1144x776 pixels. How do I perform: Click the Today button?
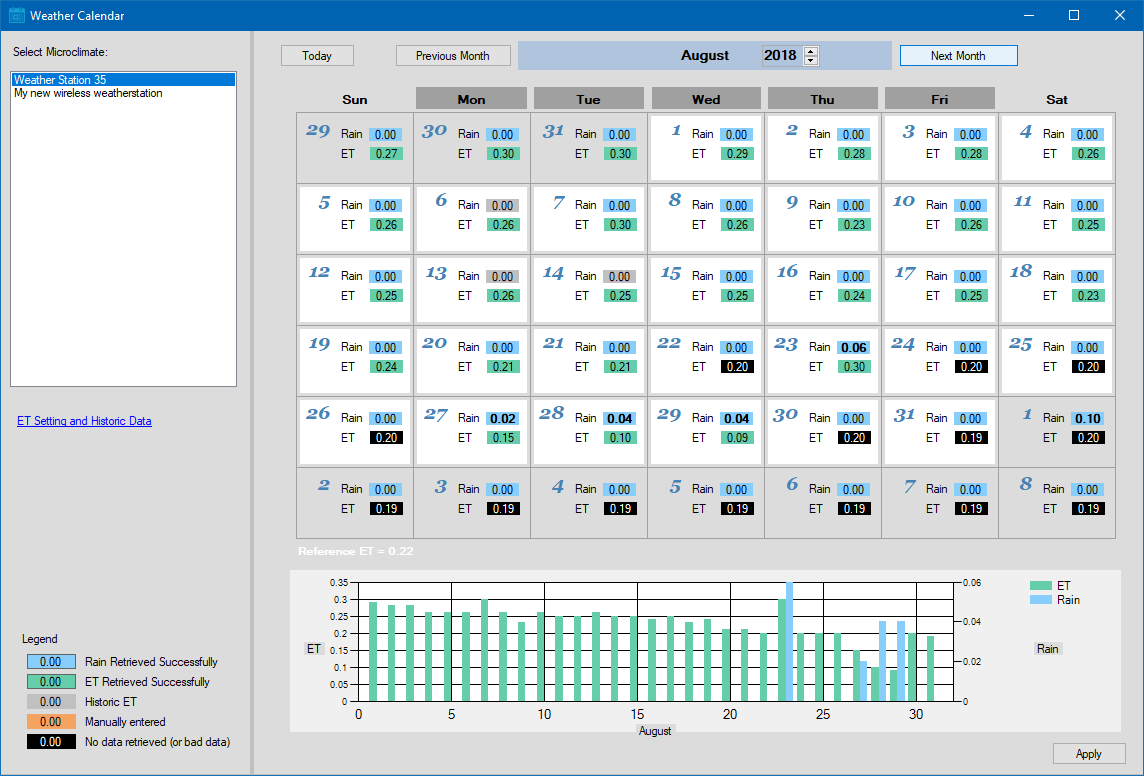tap(317, 55)
